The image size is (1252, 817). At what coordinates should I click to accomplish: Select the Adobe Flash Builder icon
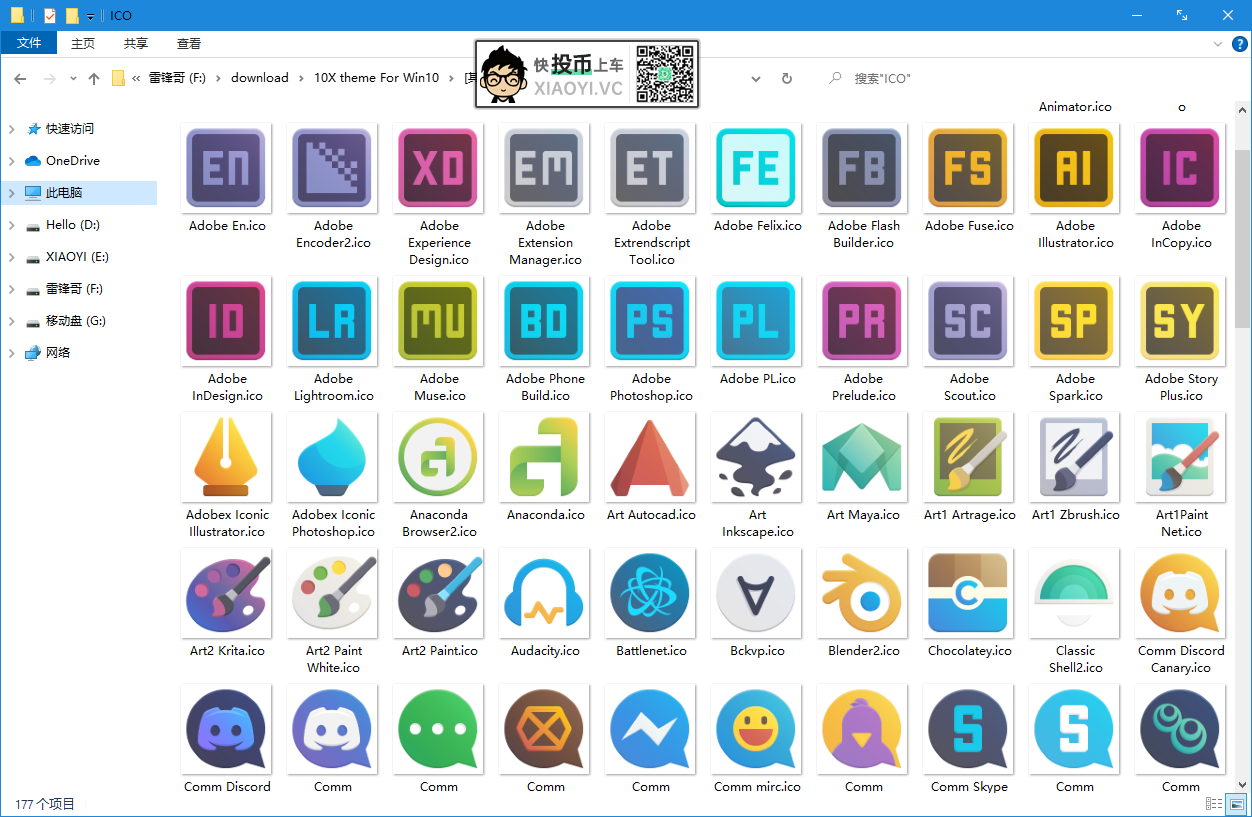863,168
